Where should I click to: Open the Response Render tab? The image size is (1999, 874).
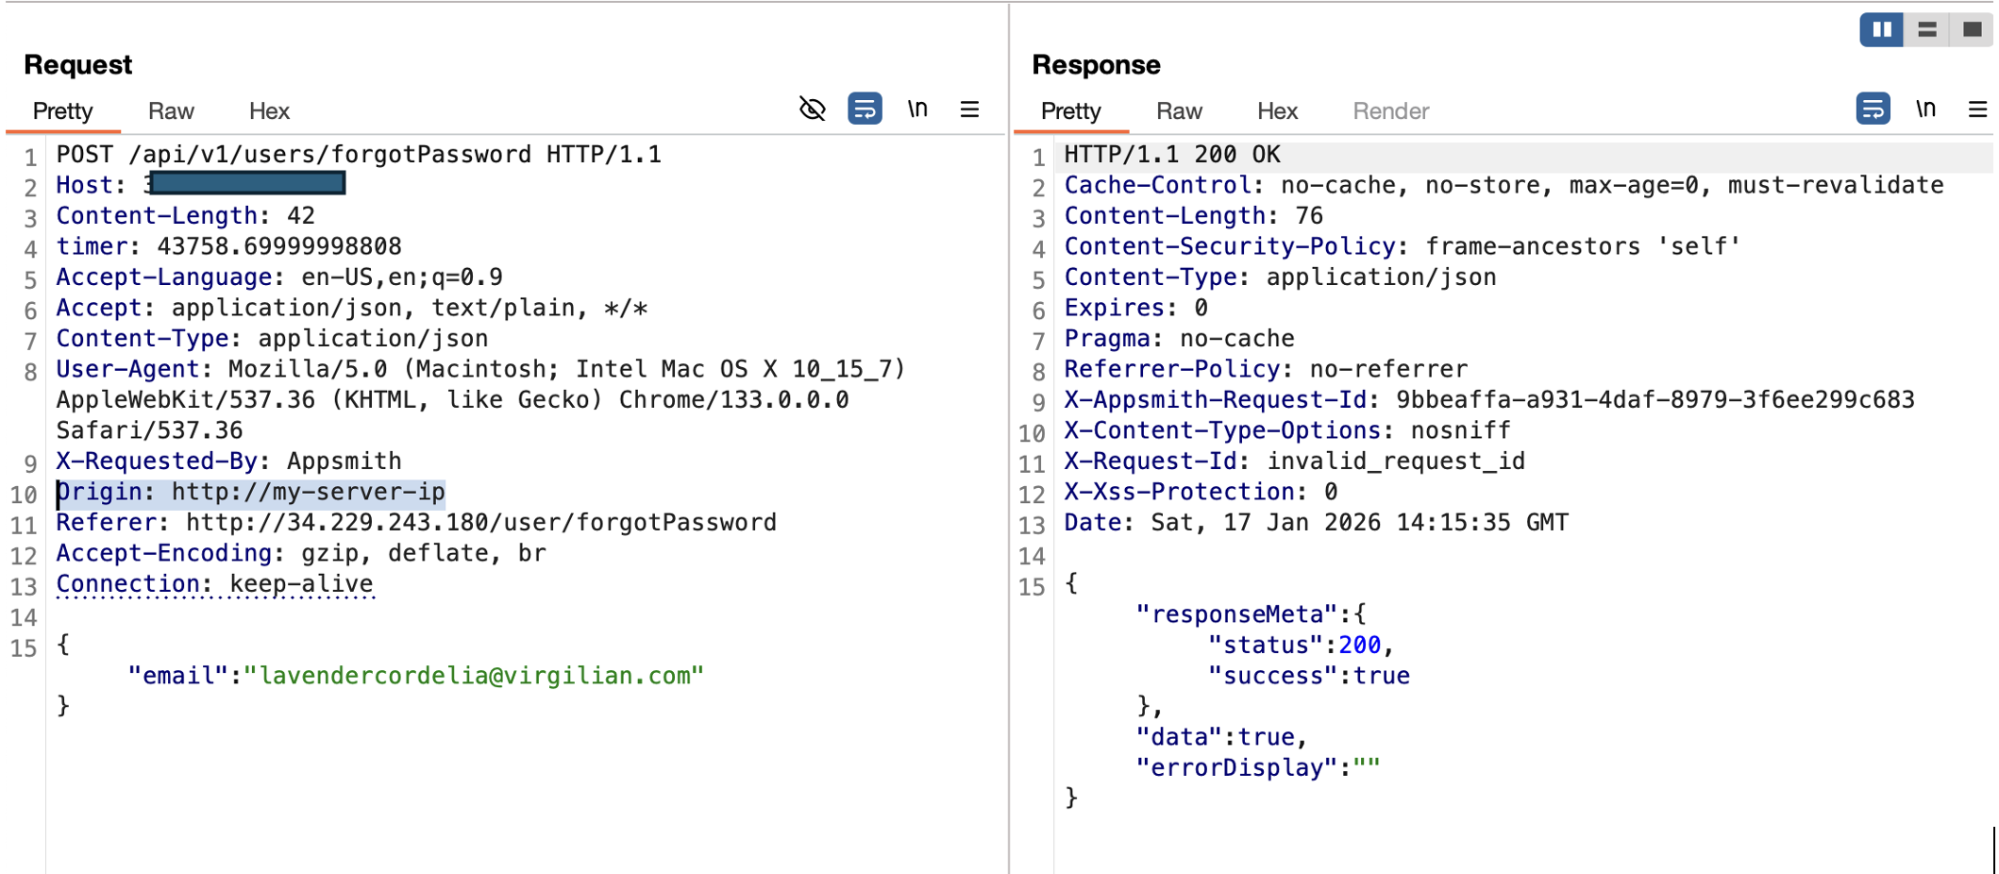(1390, 111)
